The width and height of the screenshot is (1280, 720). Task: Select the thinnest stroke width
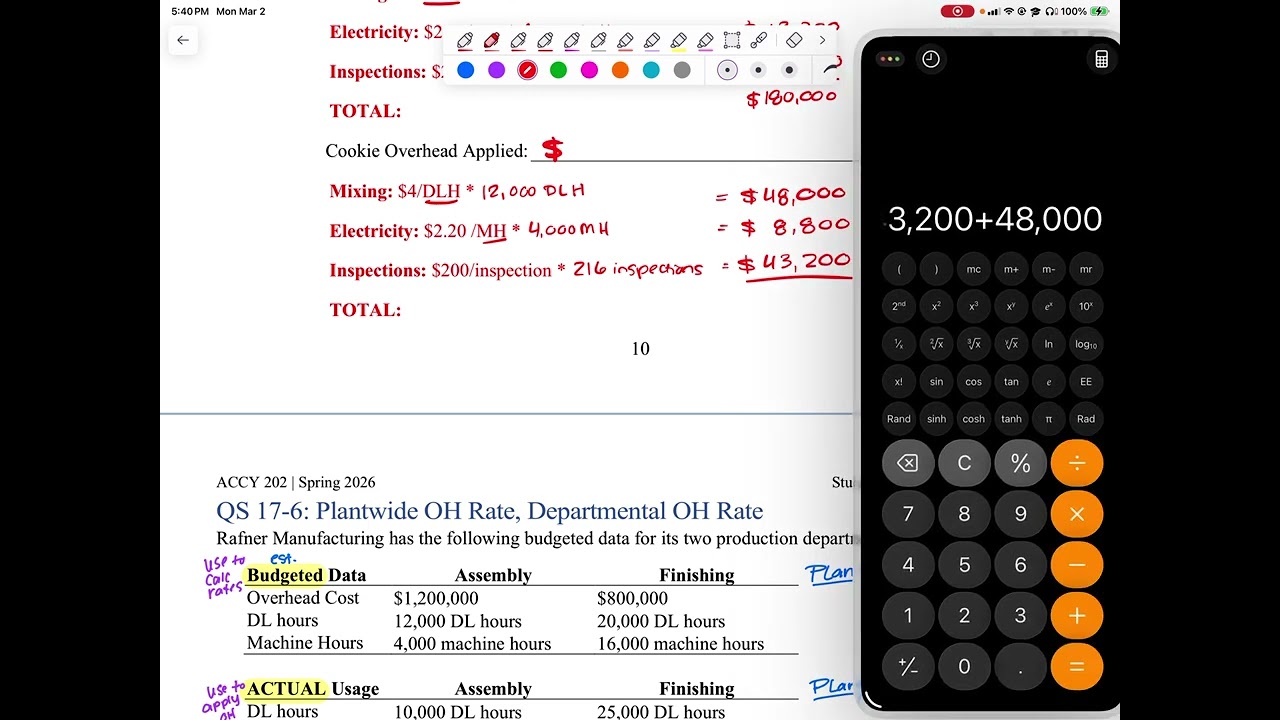(727, 70)
